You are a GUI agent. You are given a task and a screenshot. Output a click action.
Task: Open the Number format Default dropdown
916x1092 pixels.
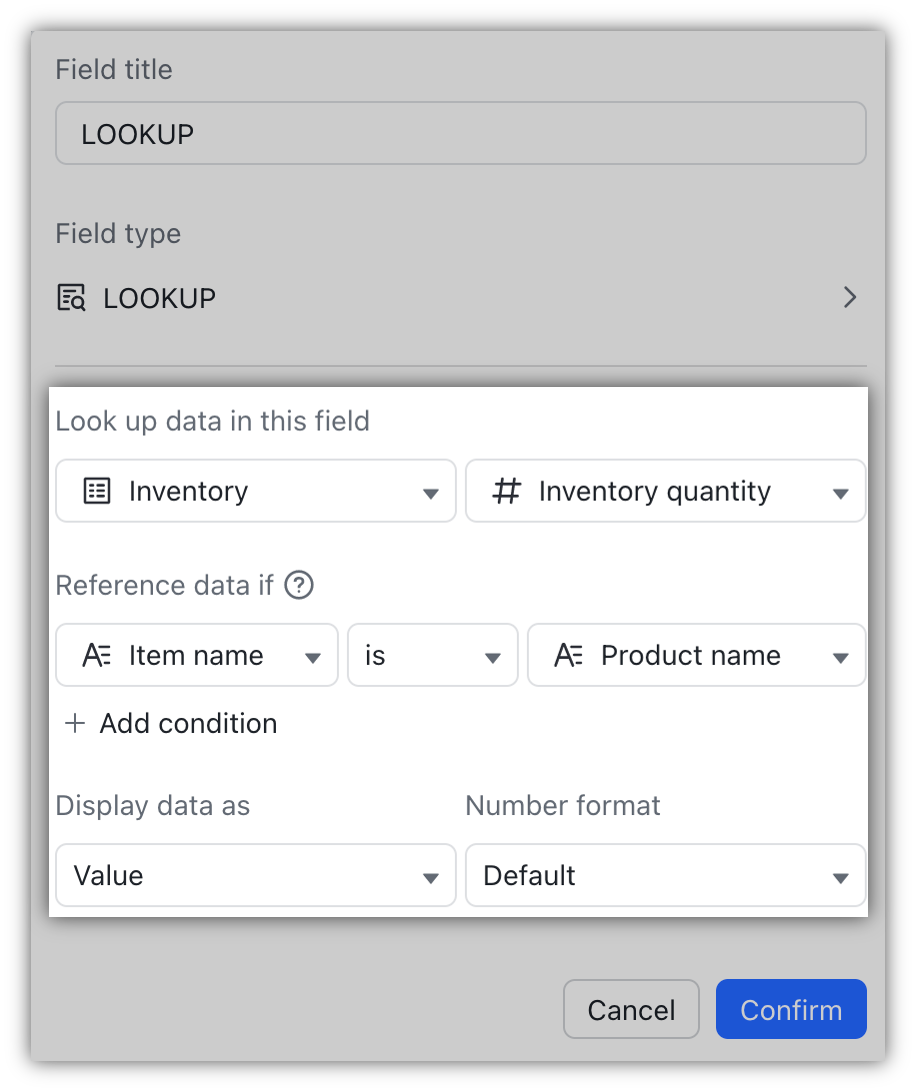tap(841, 875)
